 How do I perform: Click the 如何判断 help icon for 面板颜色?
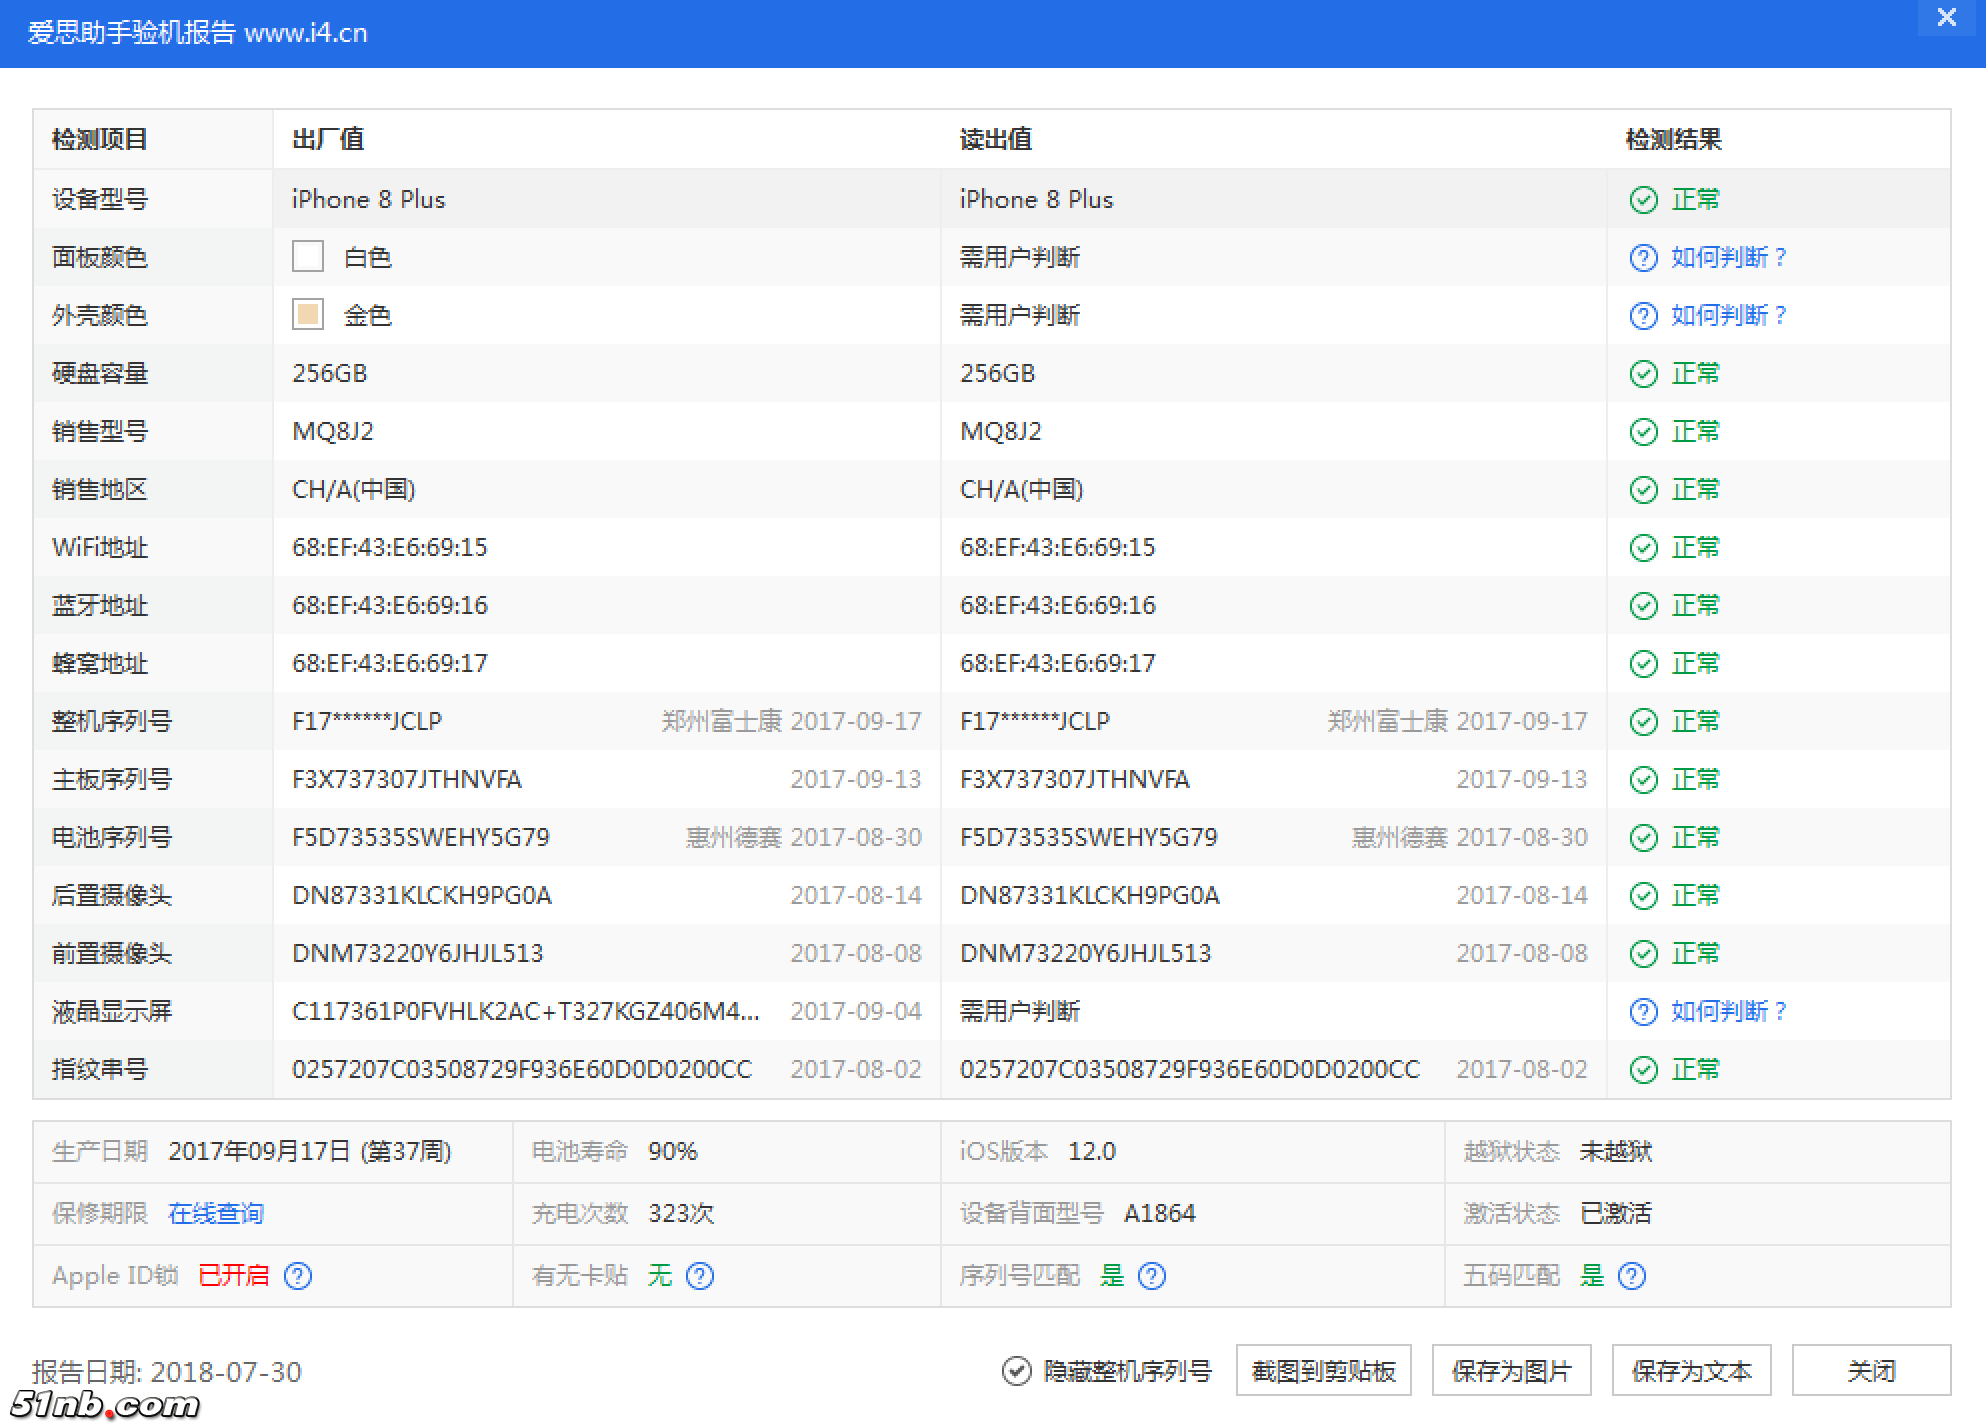(1643, 257)
